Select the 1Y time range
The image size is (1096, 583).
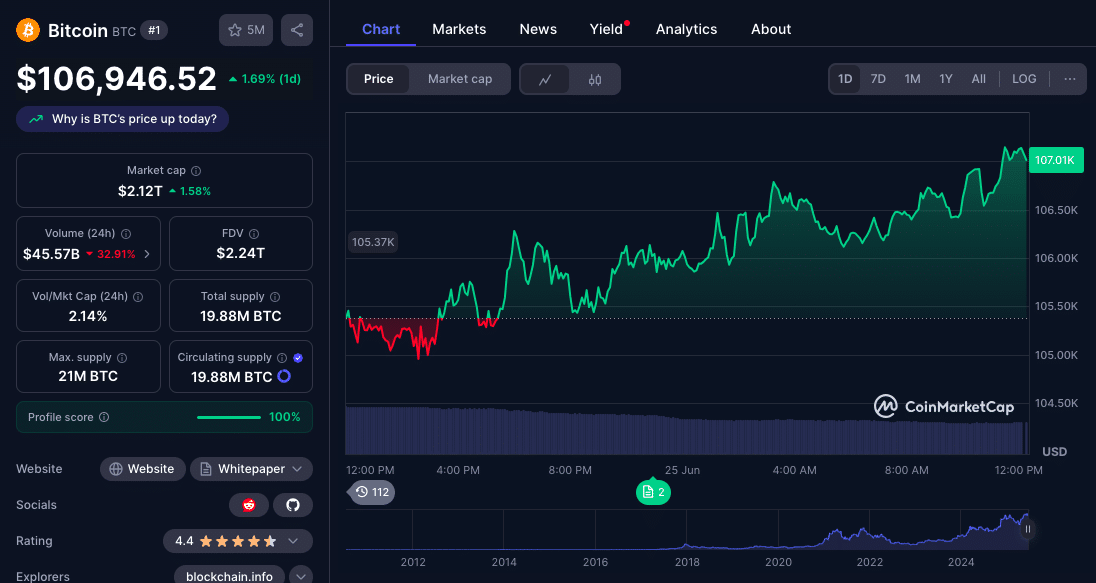[x=946, y=79]
